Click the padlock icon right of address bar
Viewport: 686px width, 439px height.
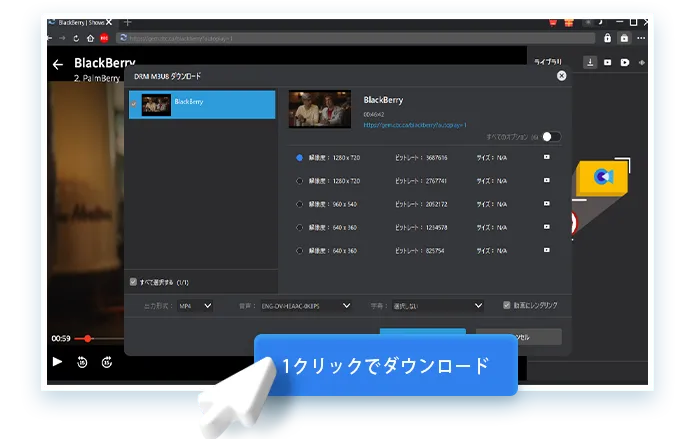[607, 39]
